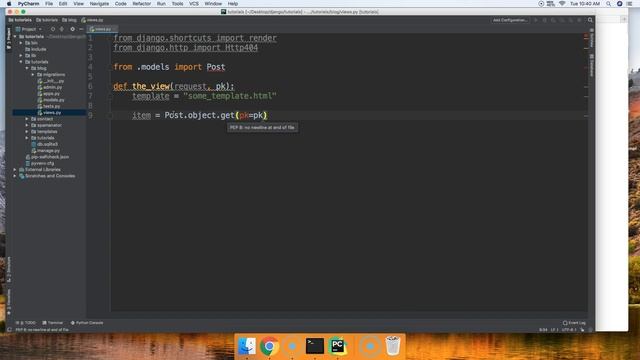The image size is (640, 360).
Task: Click the Run button in the toolbar
Action: 536,20
